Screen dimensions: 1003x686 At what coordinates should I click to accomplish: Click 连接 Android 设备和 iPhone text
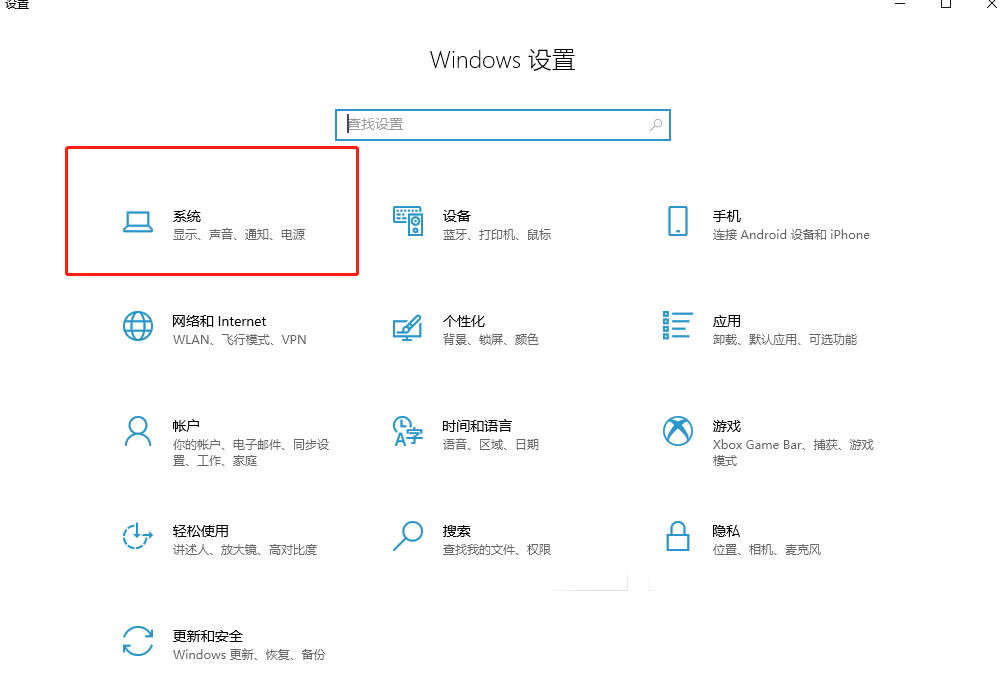coord(791,235)
